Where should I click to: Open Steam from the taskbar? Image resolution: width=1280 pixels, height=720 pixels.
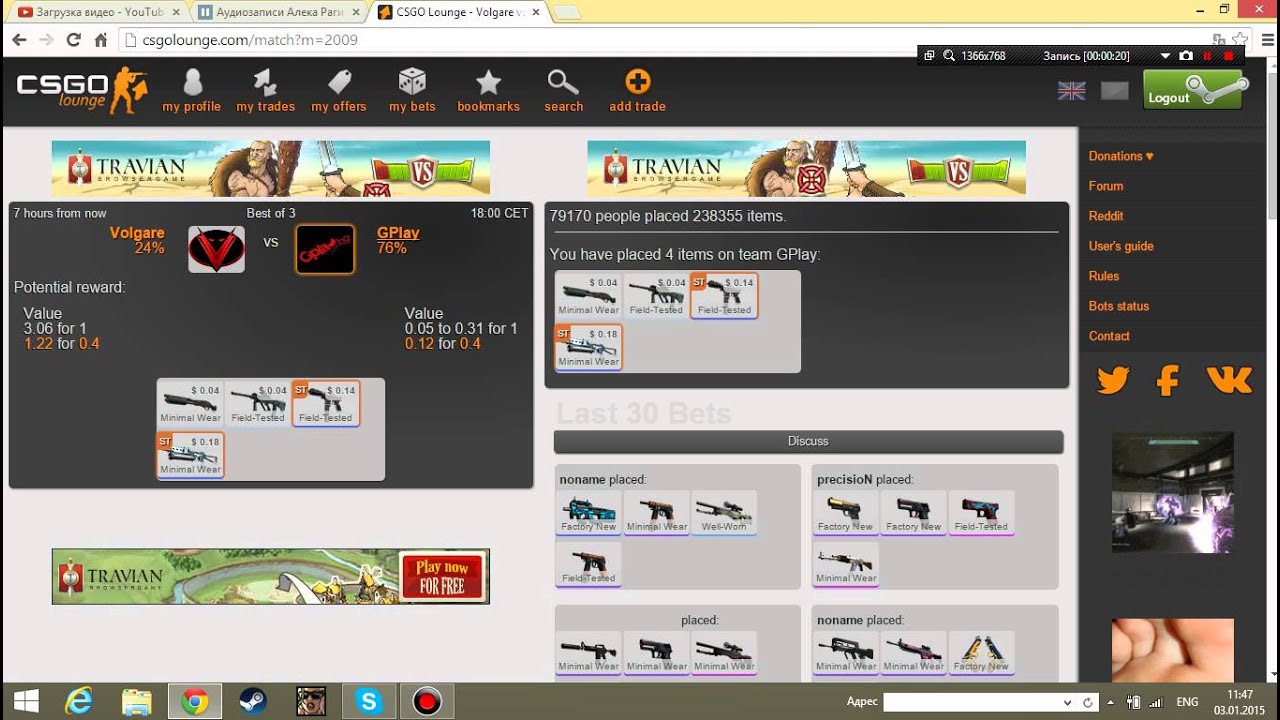tap(253, 702)
